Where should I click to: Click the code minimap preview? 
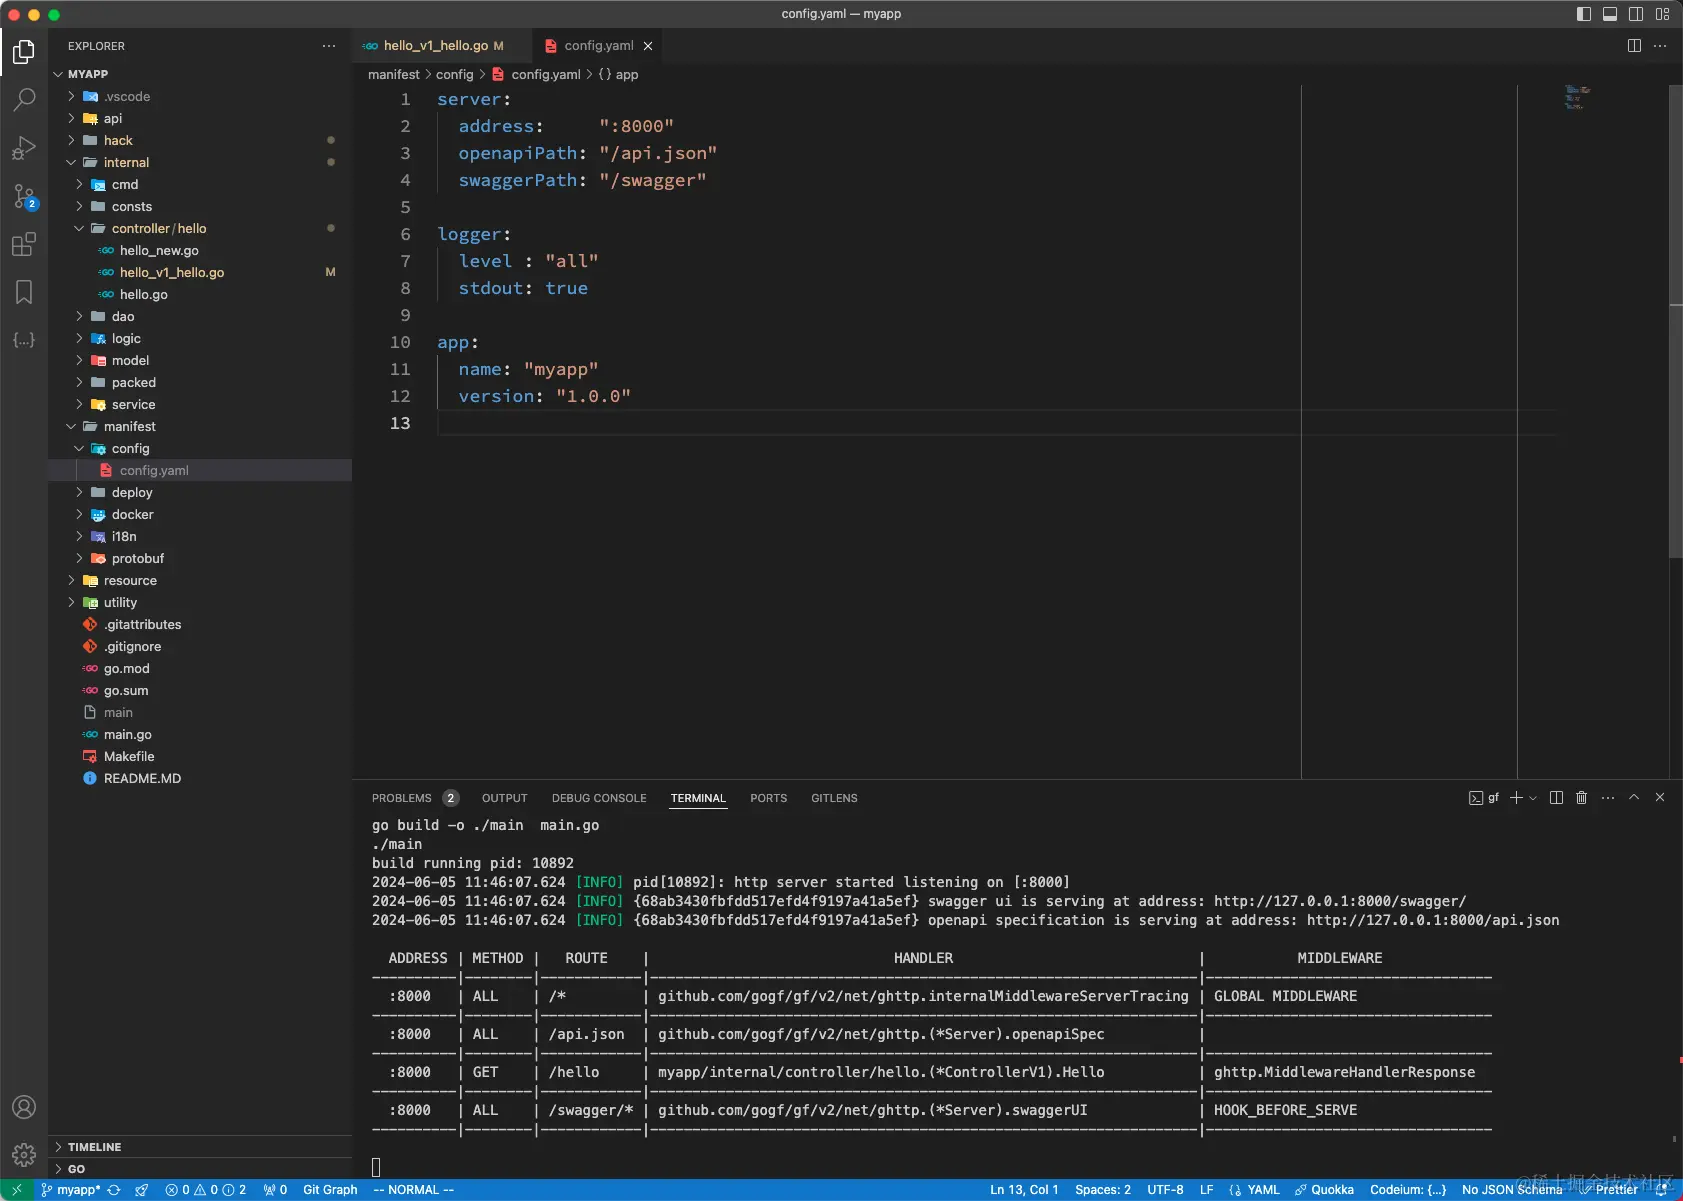click(x=1577, y=98)
